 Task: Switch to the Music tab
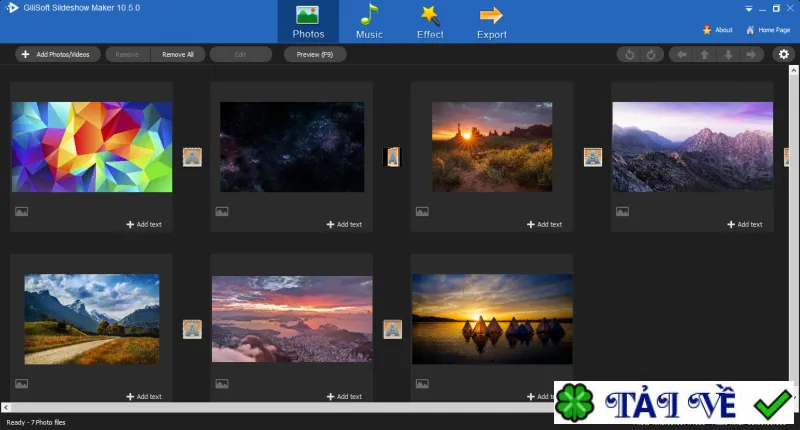pos(369,21)
